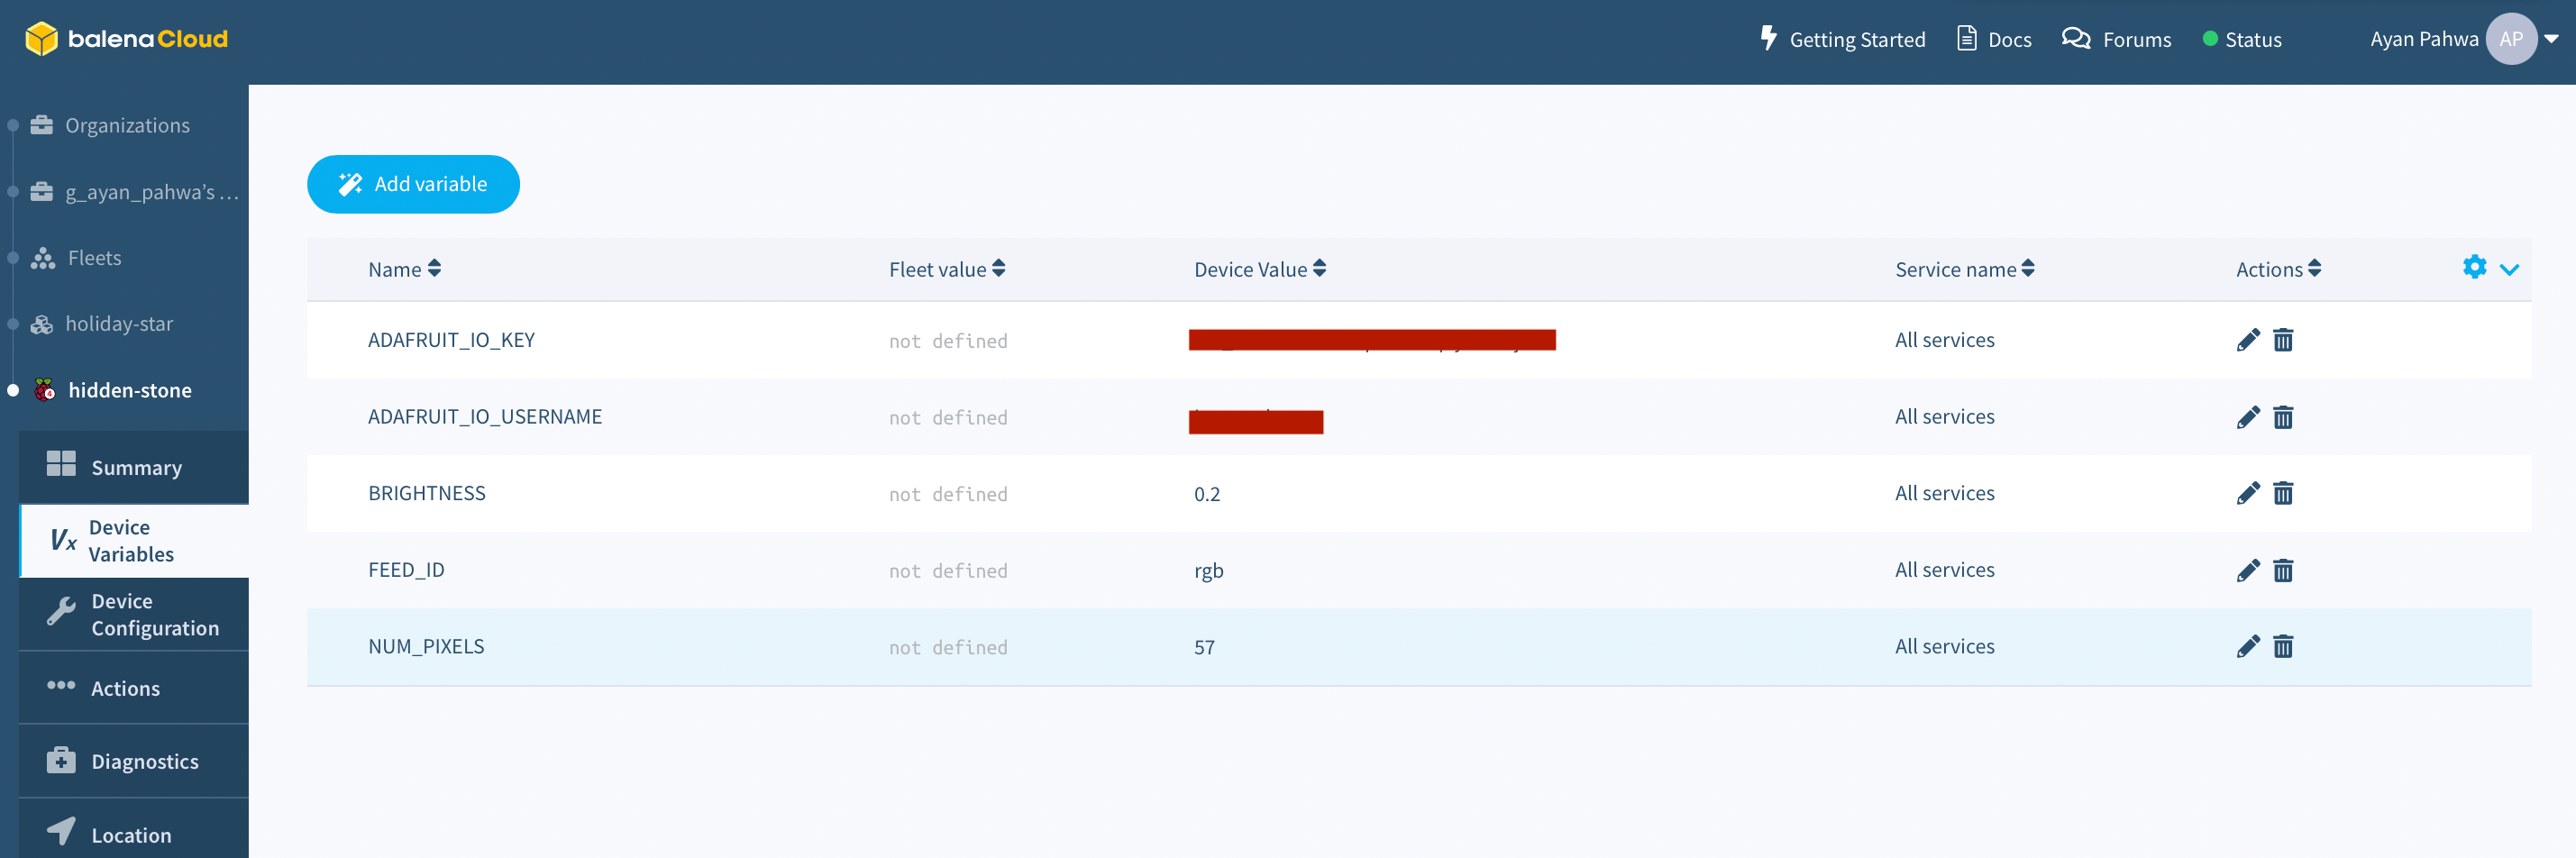Expand the Fleets section in the sidebar

(93, 257)
